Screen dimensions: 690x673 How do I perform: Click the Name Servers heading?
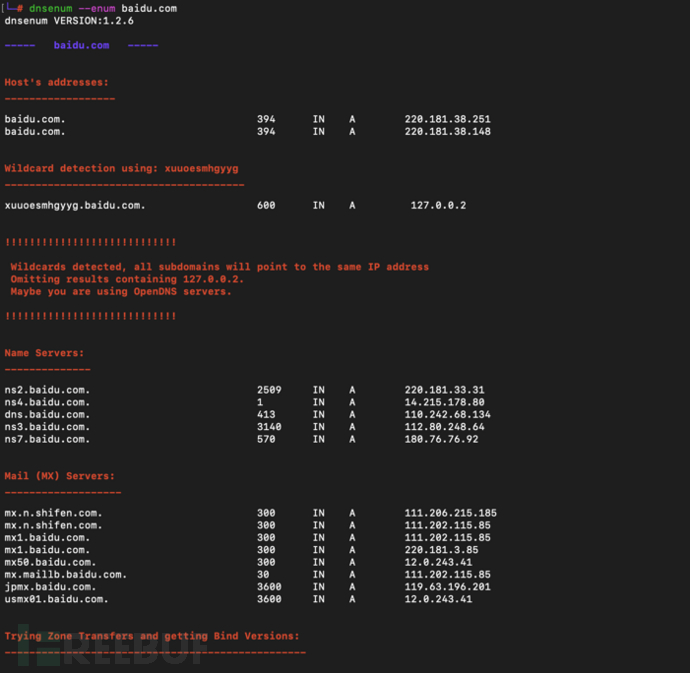click(x=44, y=353)
